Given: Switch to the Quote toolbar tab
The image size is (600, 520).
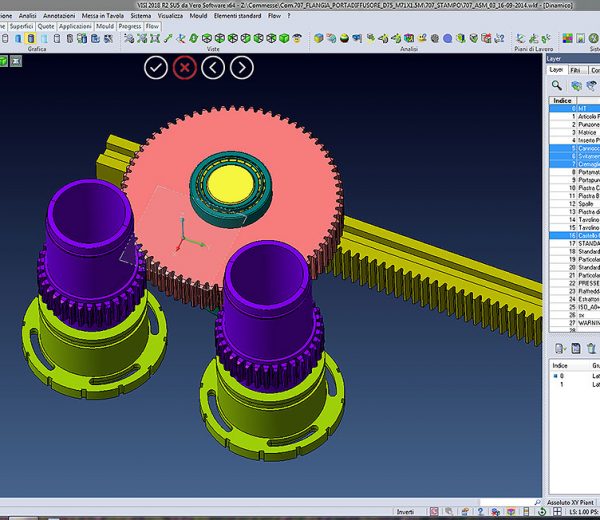Looking at the screenshot, I should pyautogui.click(x=46, y=26).
